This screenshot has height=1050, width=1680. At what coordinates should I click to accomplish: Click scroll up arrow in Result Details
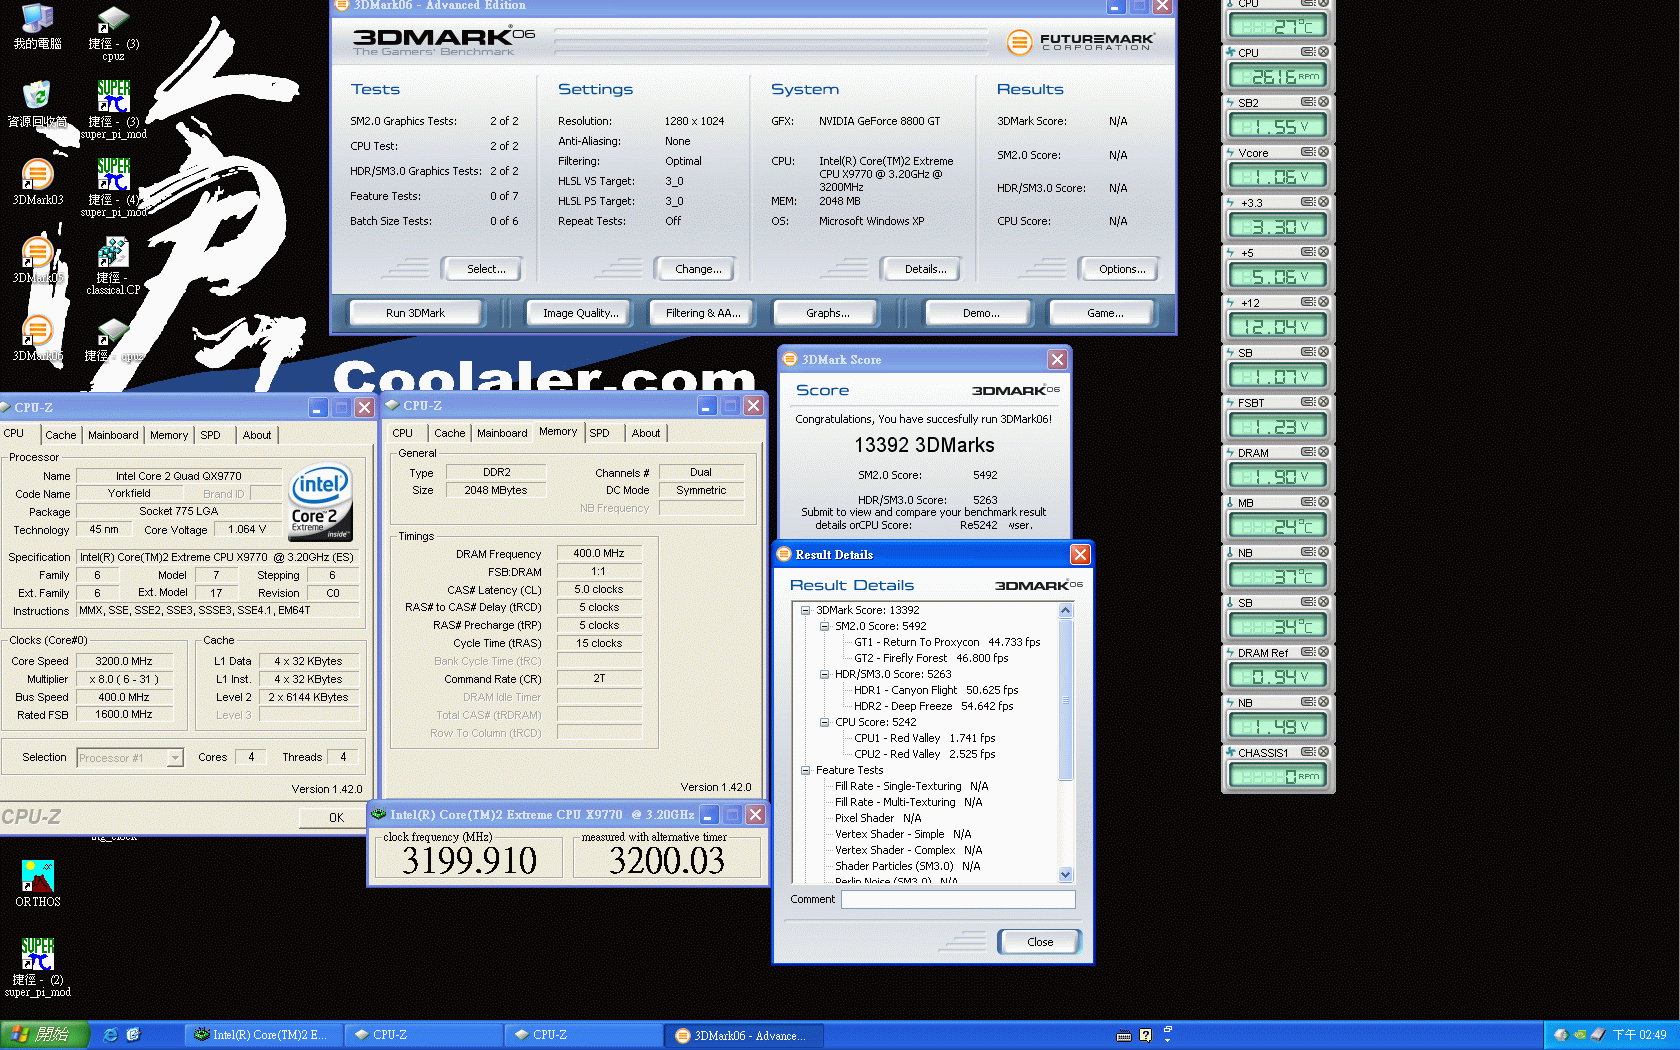1065,610
